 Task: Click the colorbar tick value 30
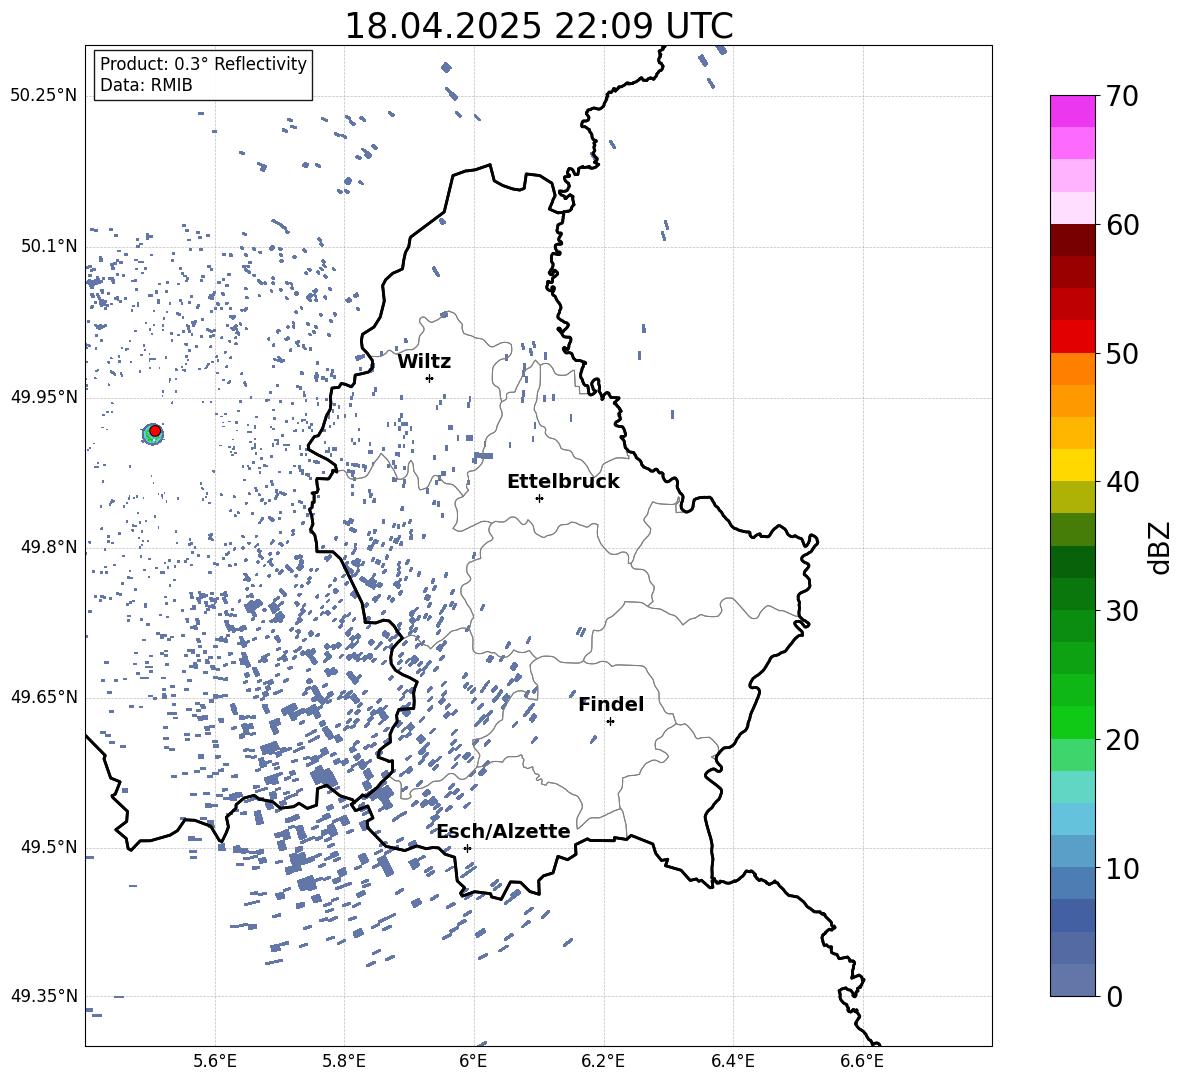(1122, 610)
